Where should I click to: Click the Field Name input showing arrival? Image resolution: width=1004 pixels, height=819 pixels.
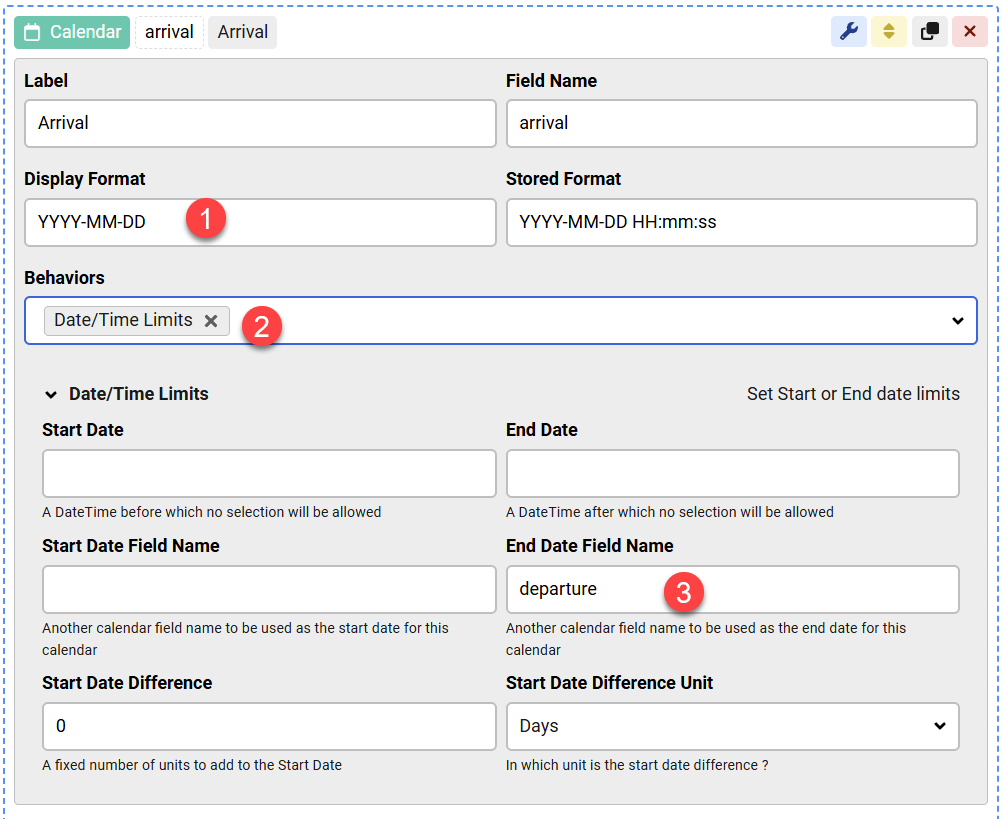(x=742, y=124)
